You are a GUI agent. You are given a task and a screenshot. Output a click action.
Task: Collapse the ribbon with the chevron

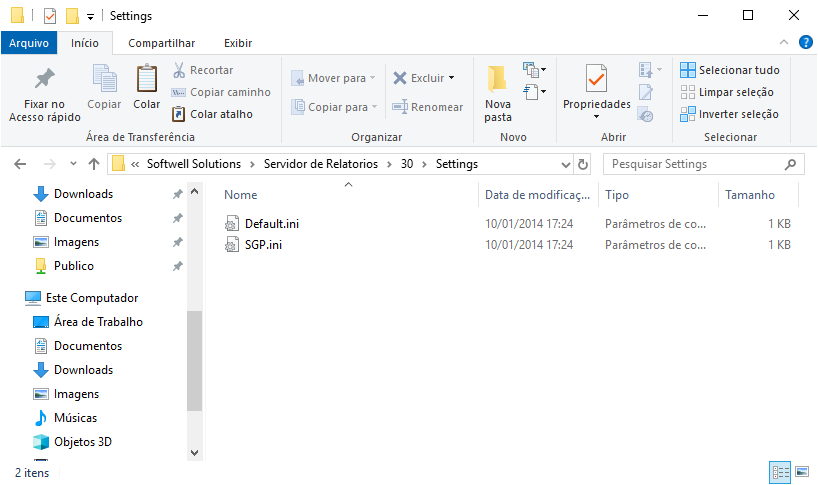[x=784, y=42]
